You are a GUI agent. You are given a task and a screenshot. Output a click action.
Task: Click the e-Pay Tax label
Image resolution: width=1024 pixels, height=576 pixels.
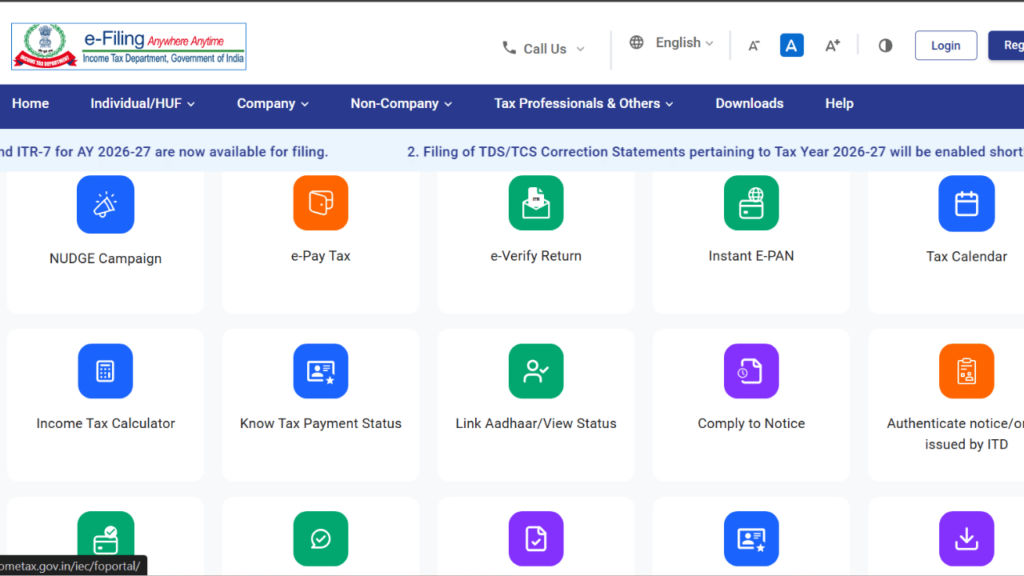click(x=321, y=256)
